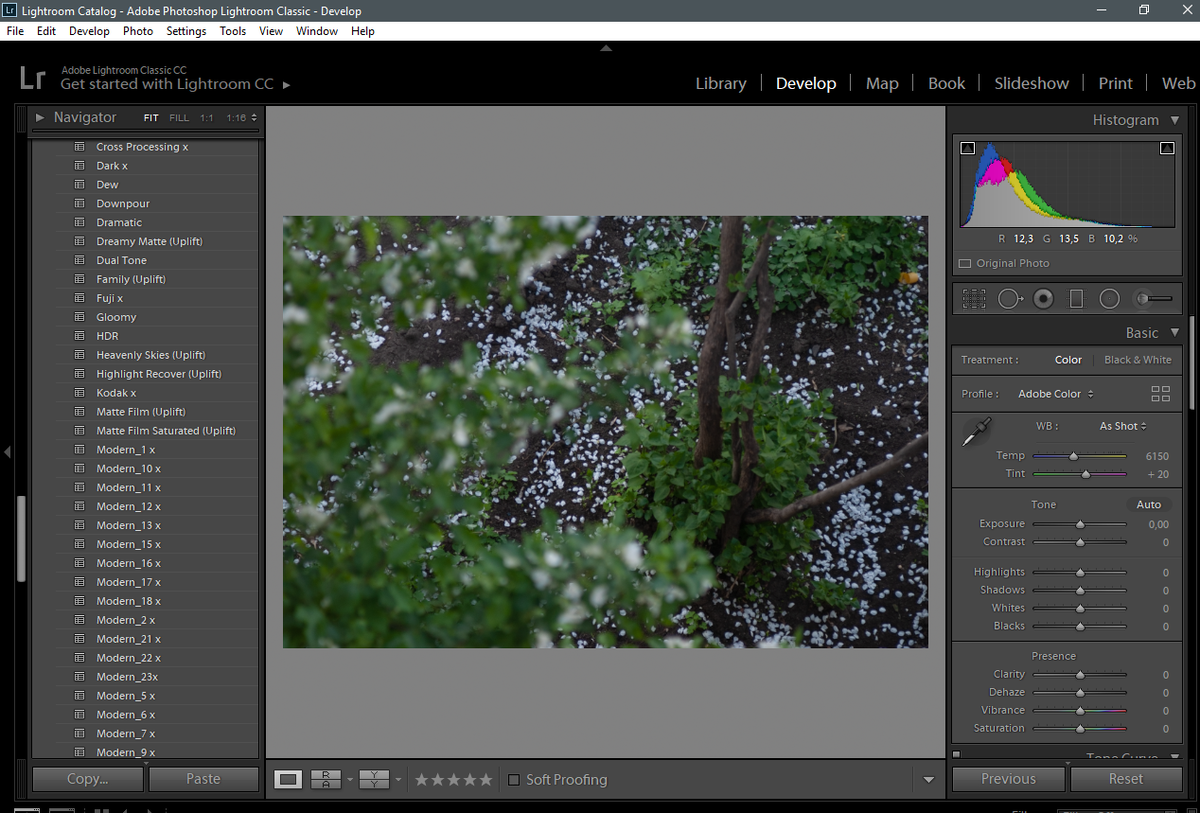The height and width of the screenshot is (813, 1200).
Task: Set treatment to Black & White
Action: coord(1137,360)
